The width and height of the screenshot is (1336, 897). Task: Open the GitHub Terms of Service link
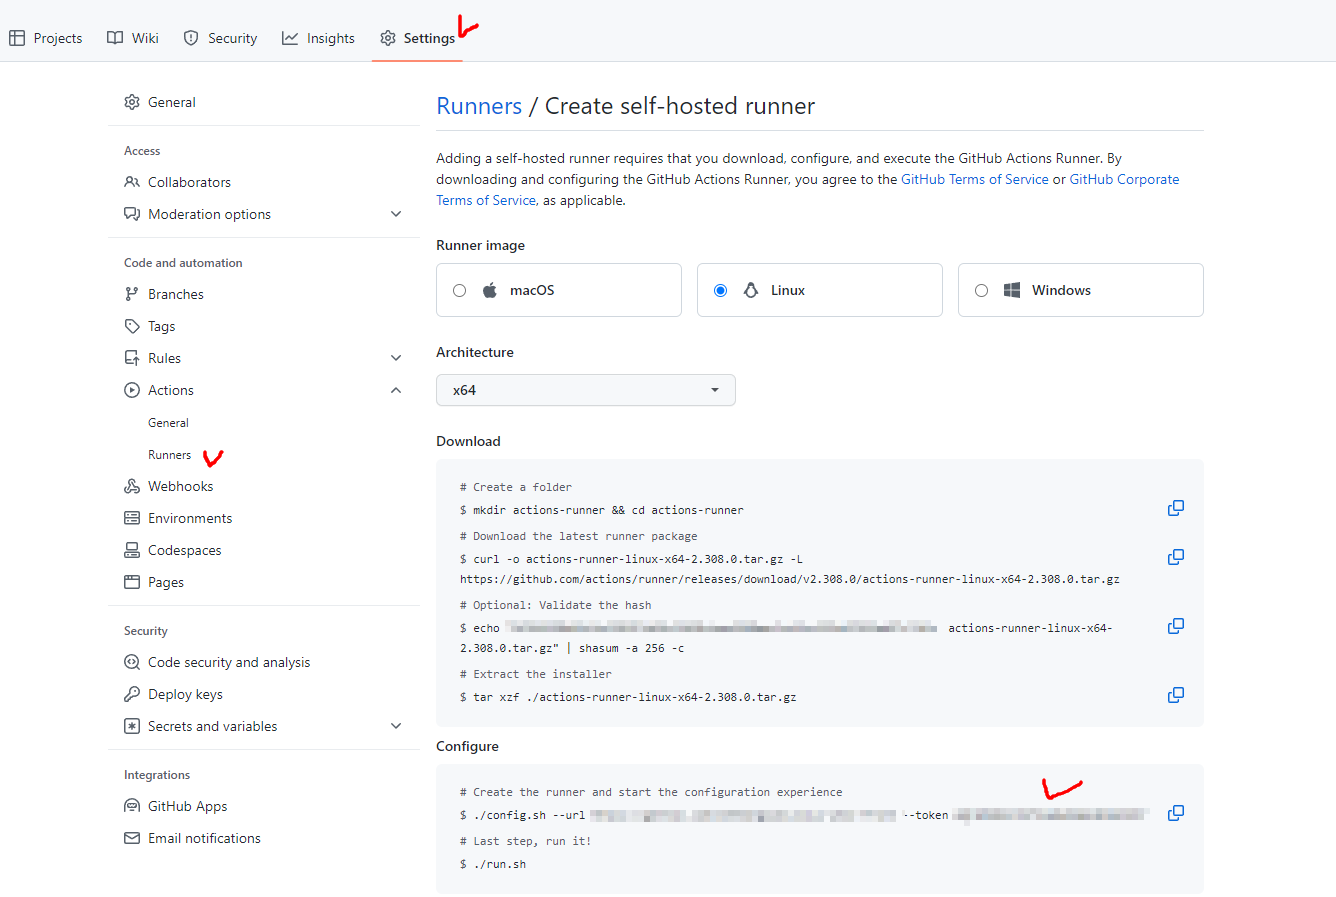point(975,179)
